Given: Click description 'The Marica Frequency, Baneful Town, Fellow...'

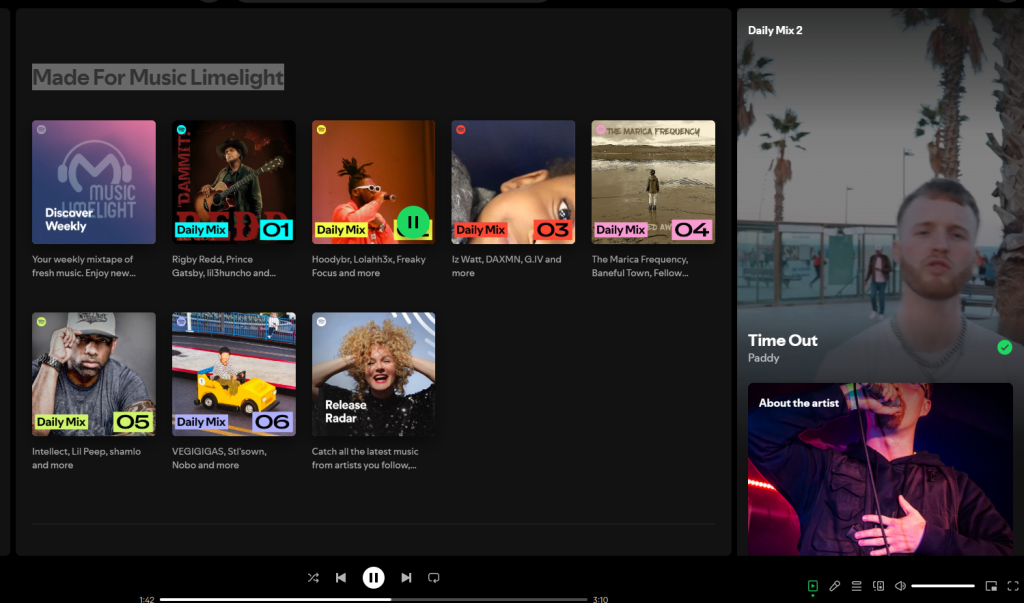Looking at the screenshot, I should click(x=640, y=266).
